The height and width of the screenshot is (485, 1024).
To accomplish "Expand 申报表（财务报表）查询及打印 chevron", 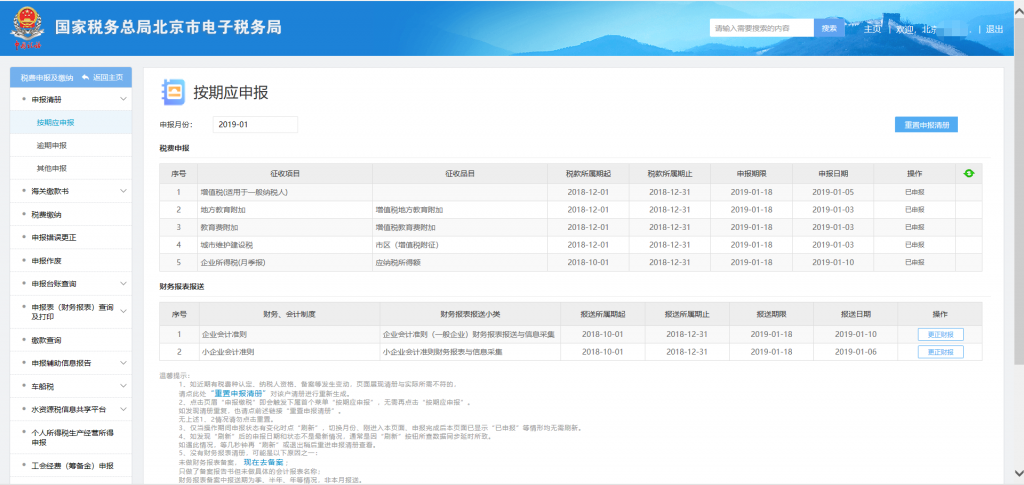I will (123, 311).
